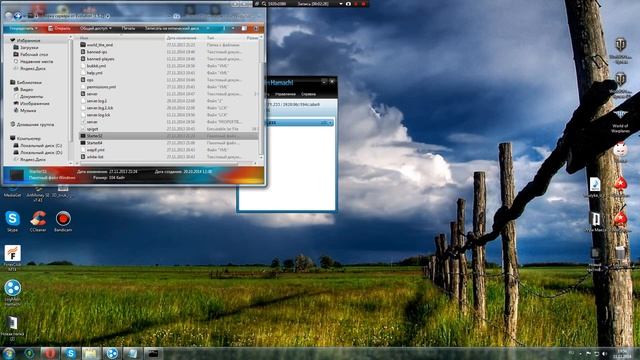Click the Windows Start orb
The height and width of the screenshot is (360, 640).
pyautogui.click(x=9, y=353)
